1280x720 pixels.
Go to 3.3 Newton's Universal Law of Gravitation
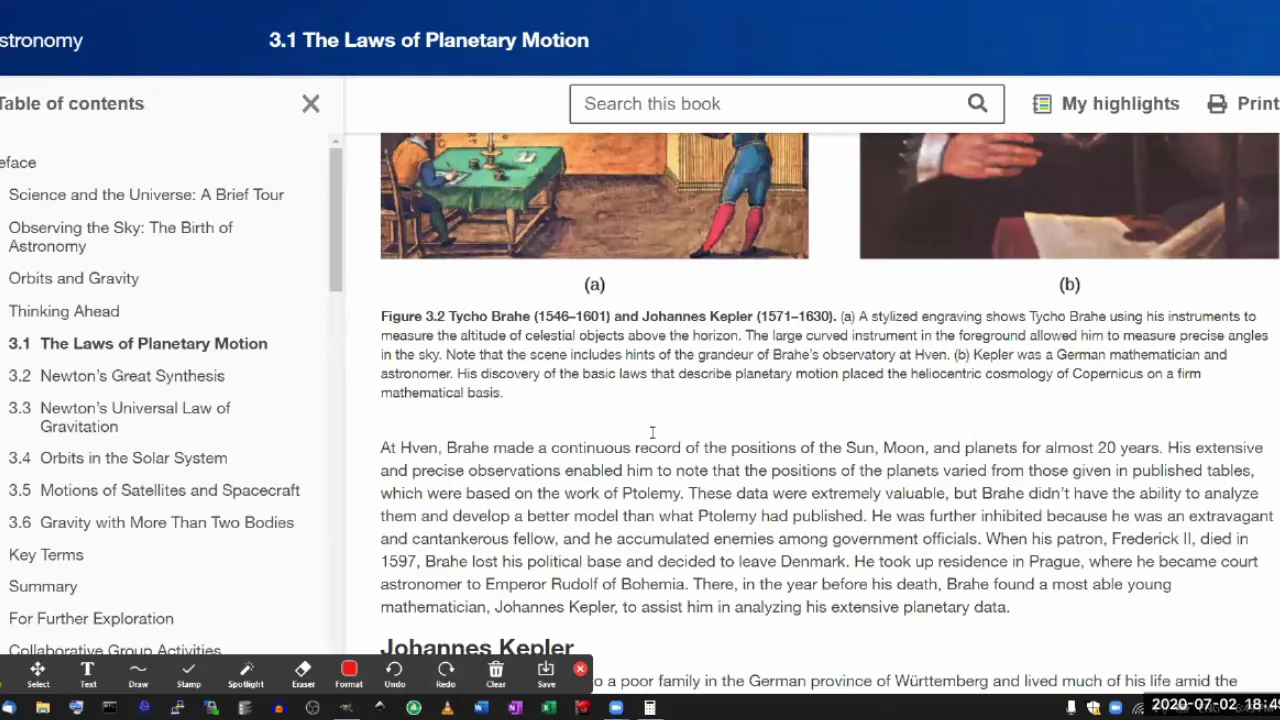(120, 417)
